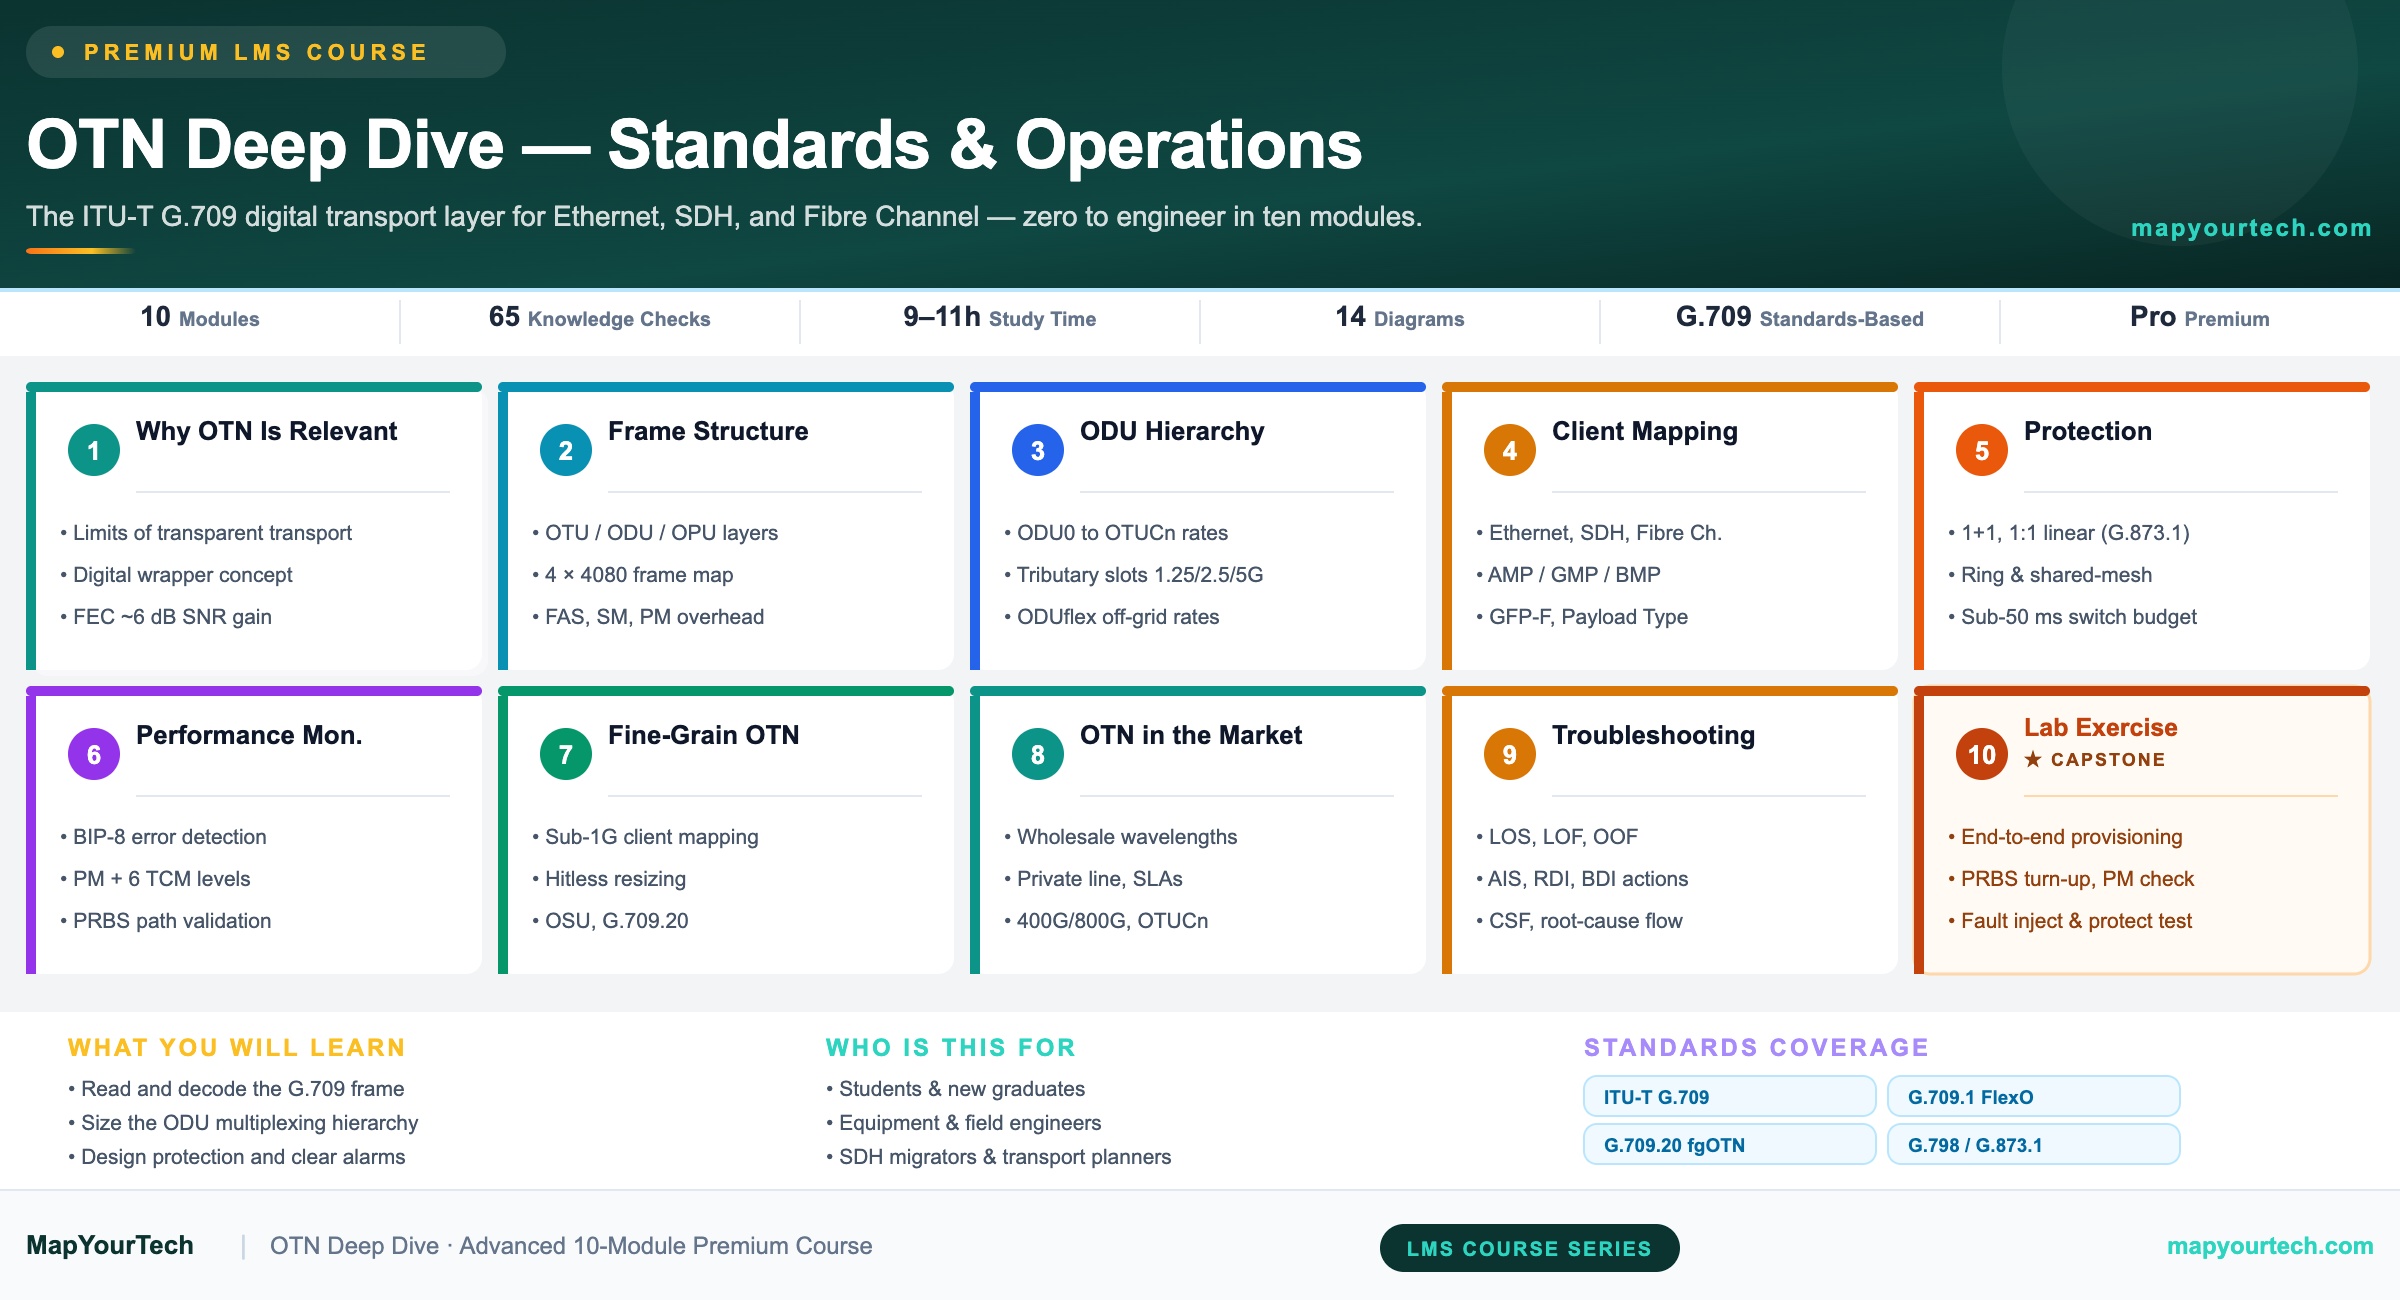
Task: Click 'Hitless resizing' bullet
Action: (x=609, y=879)
